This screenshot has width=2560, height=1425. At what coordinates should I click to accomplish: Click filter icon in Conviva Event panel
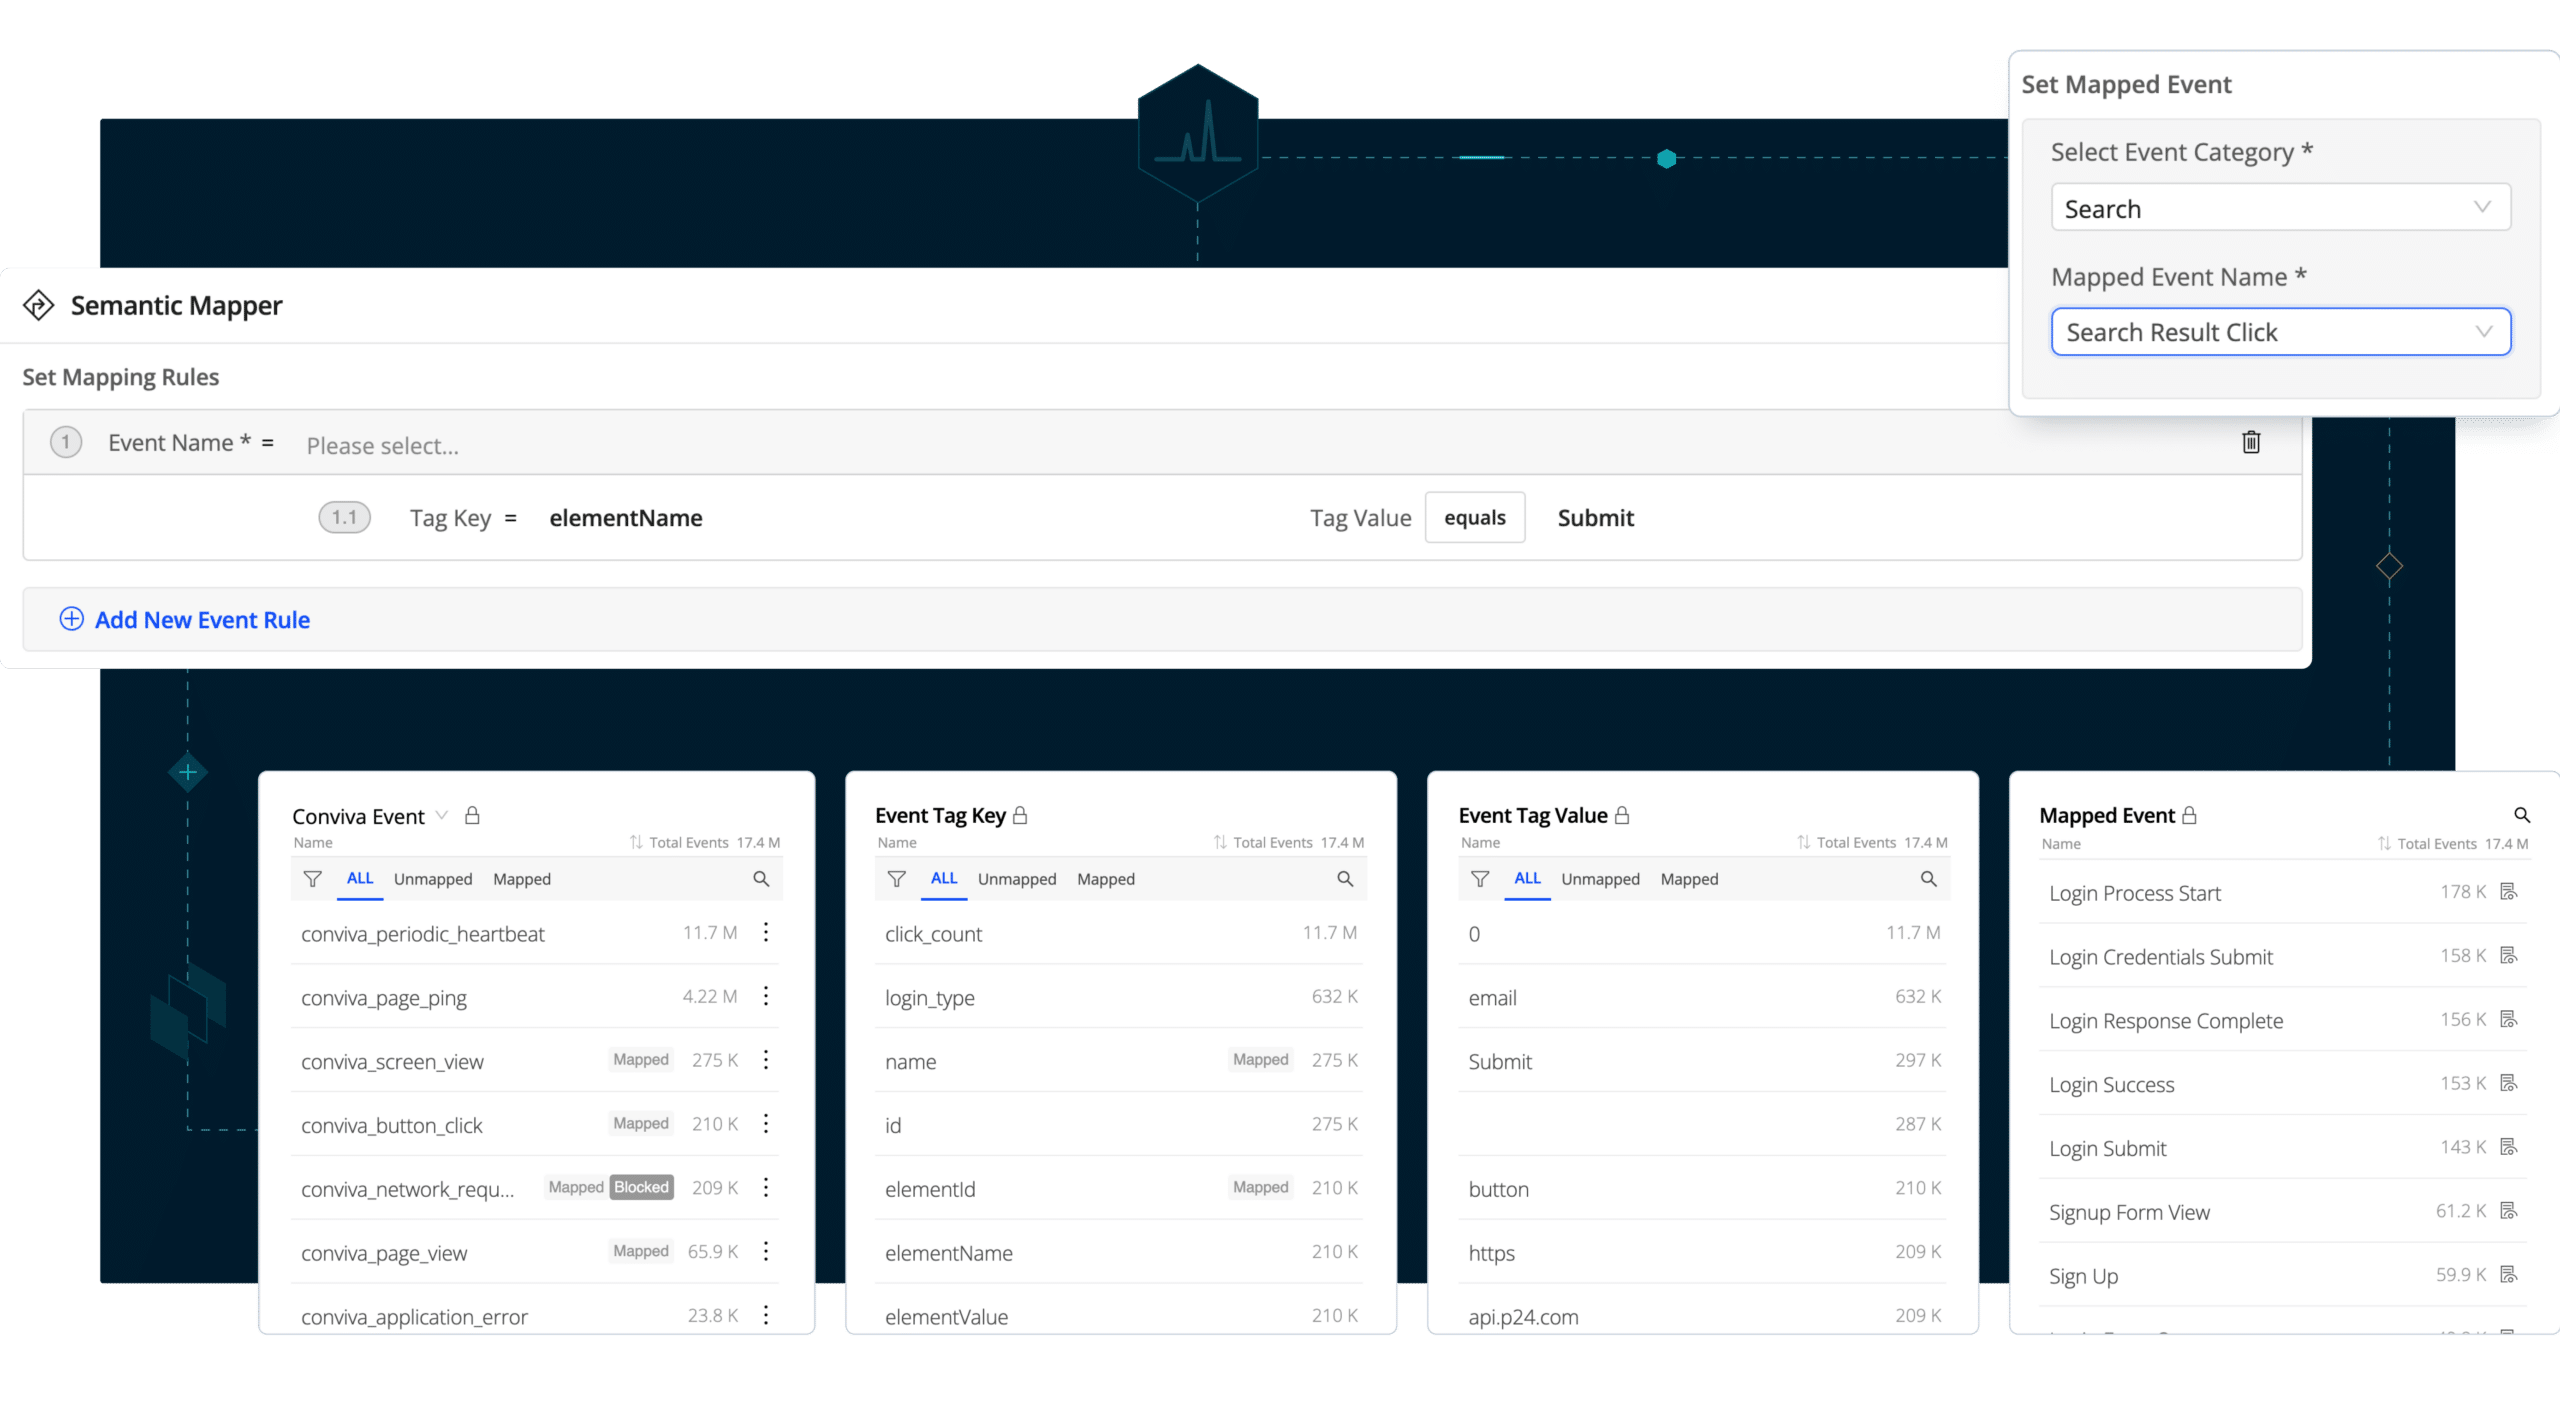(x=312, y=879)
